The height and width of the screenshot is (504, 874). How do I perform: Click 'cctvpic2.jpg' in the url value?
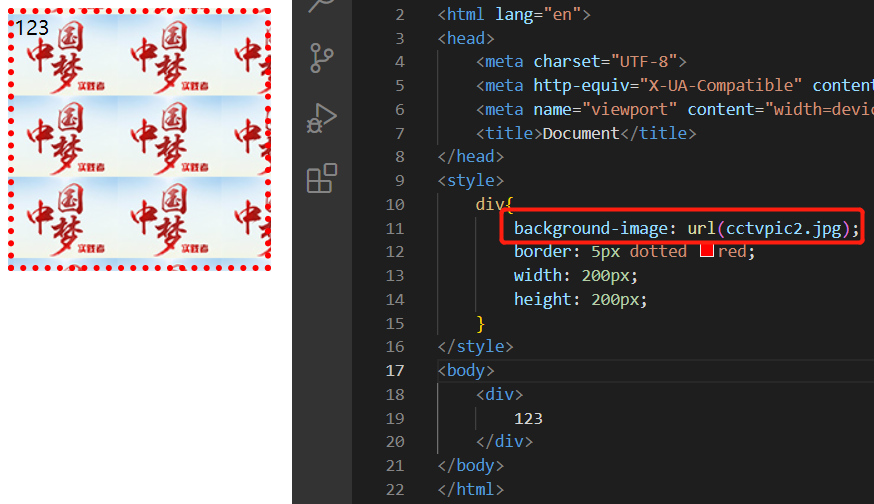[x=784, y=228]
